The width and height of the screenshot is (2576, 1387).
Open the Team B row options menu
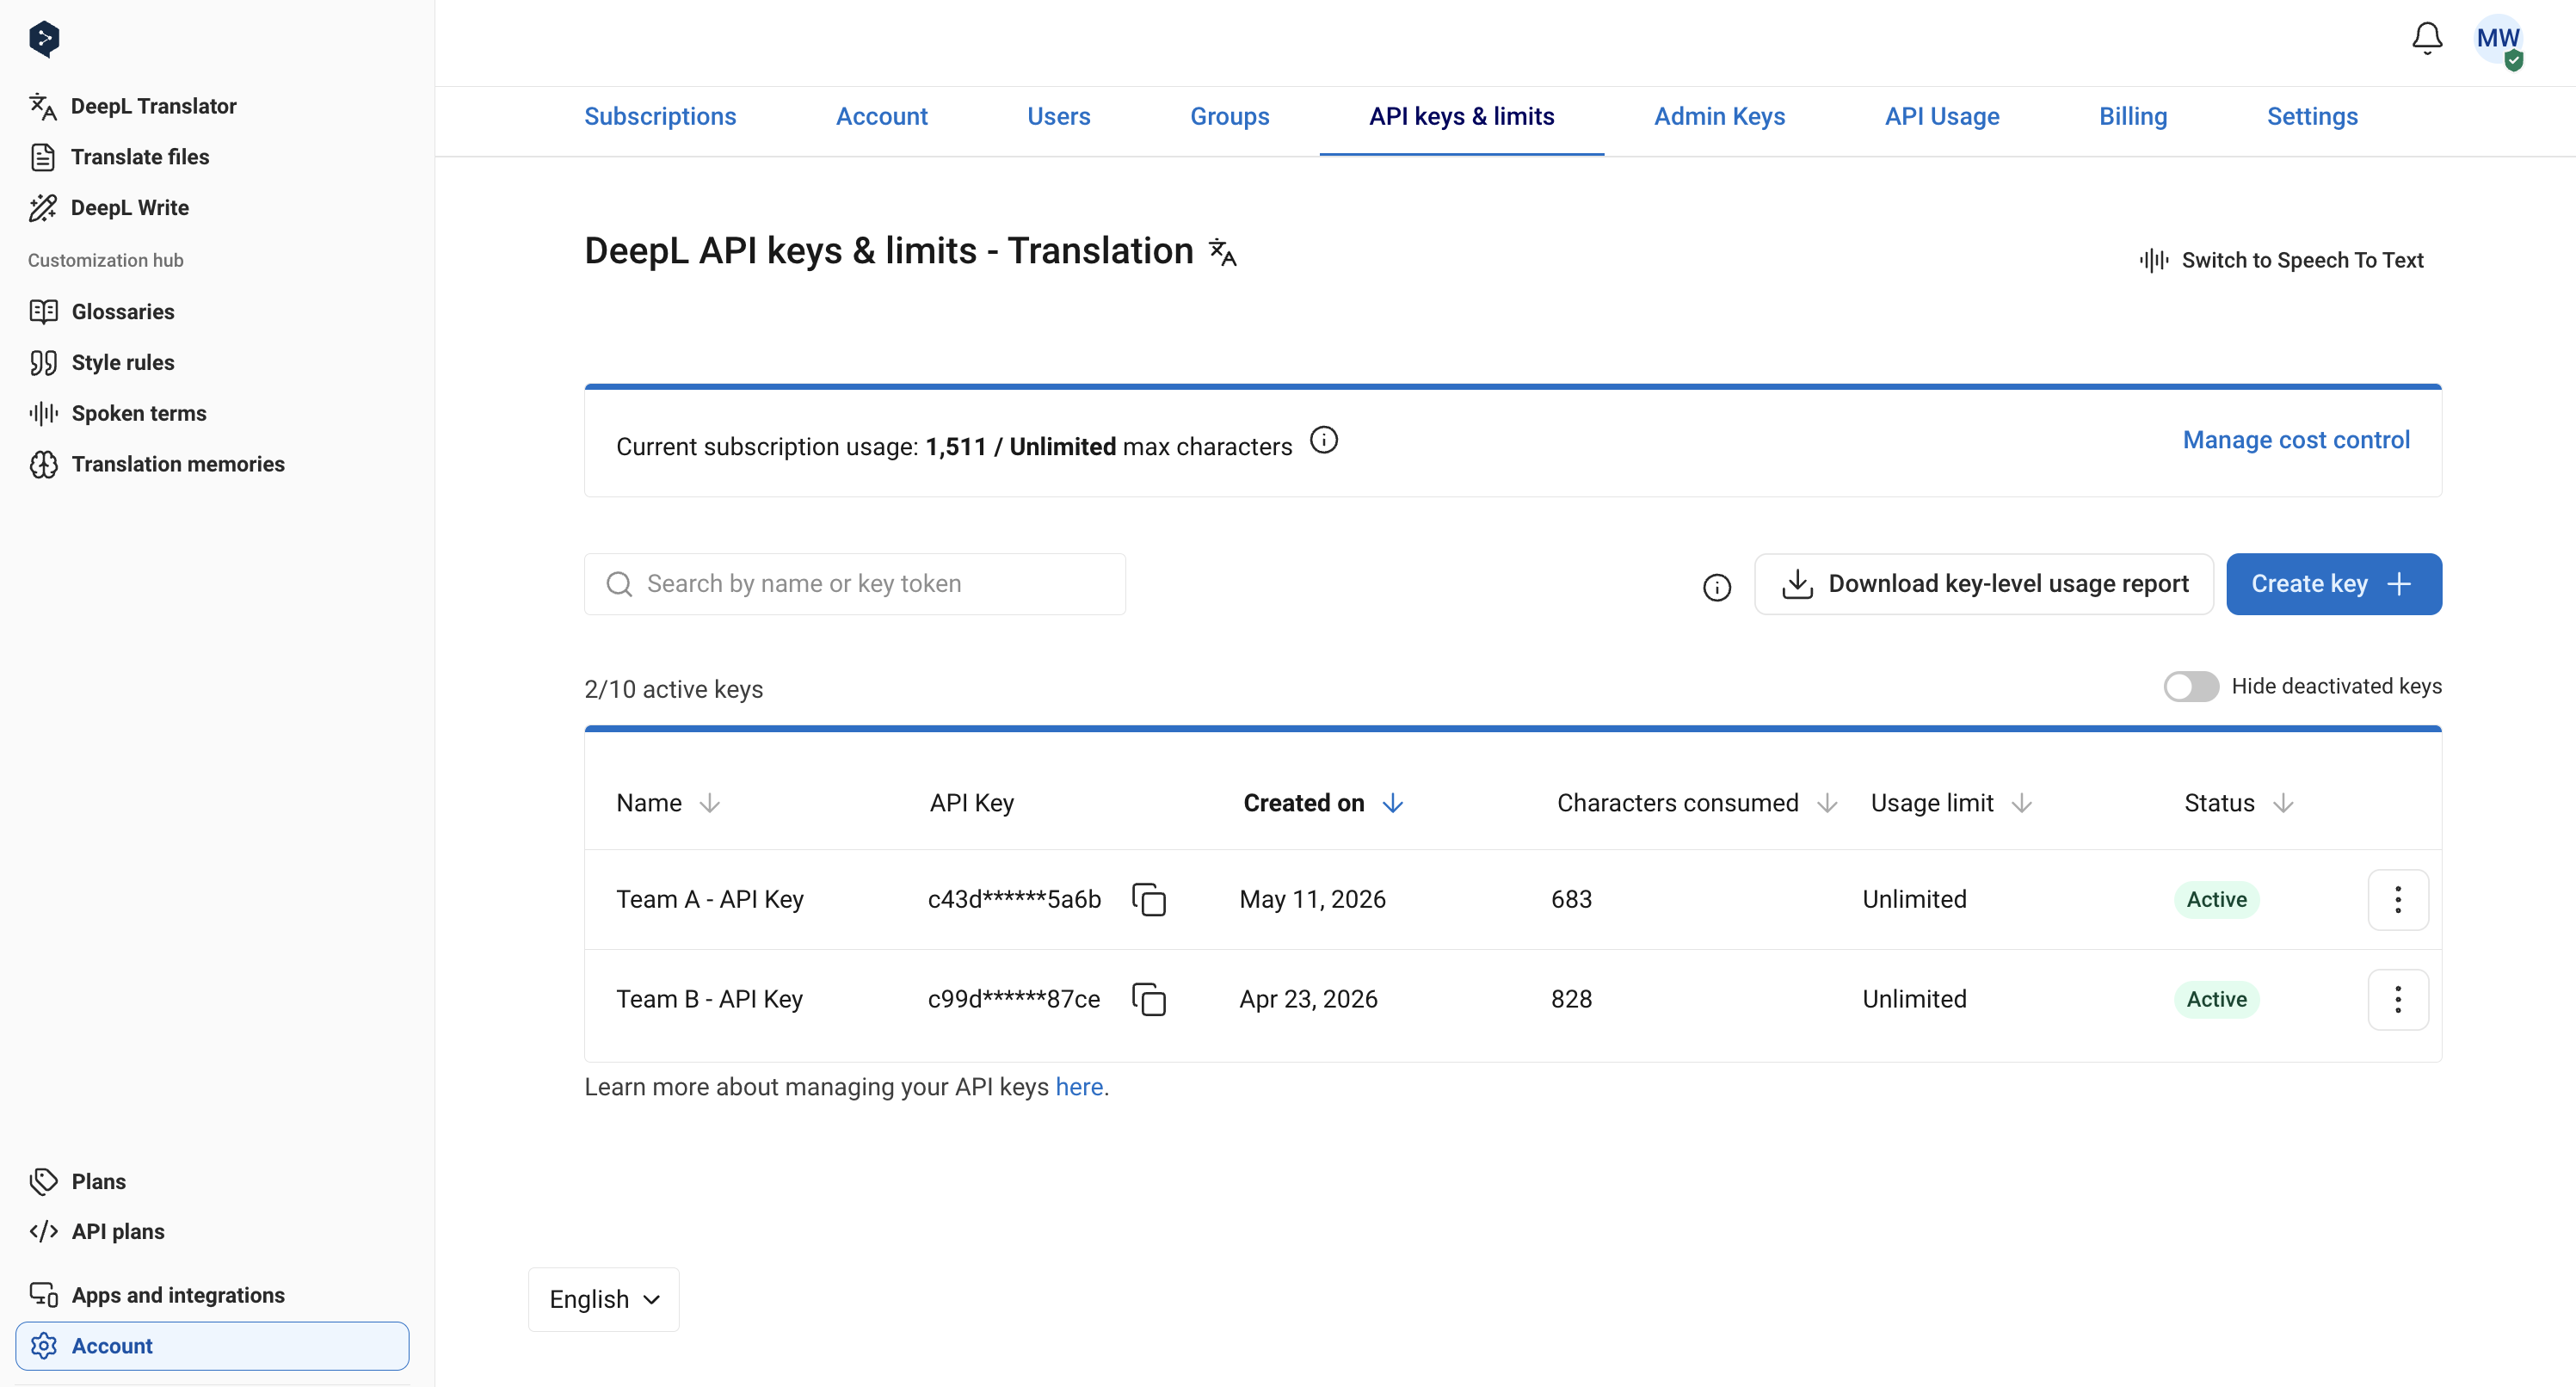2398,999
